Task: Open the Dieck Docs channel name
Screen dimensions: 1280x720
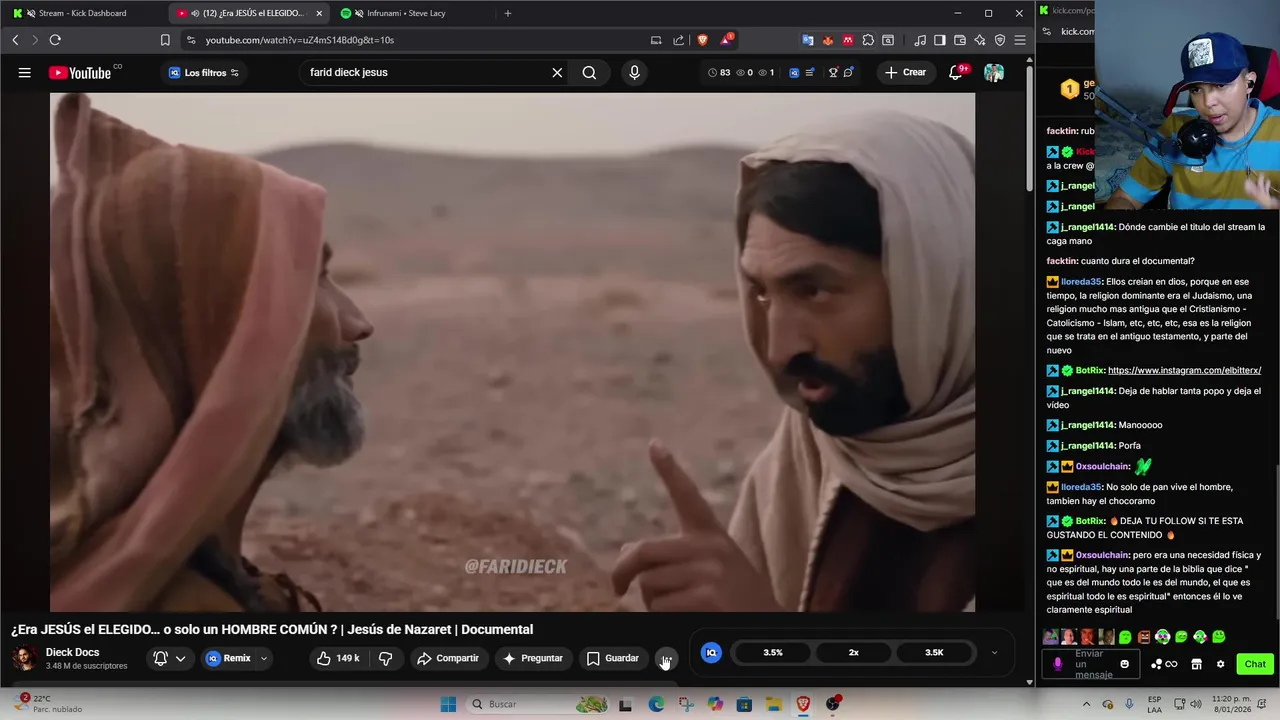Action: click(x=72, y=652)
